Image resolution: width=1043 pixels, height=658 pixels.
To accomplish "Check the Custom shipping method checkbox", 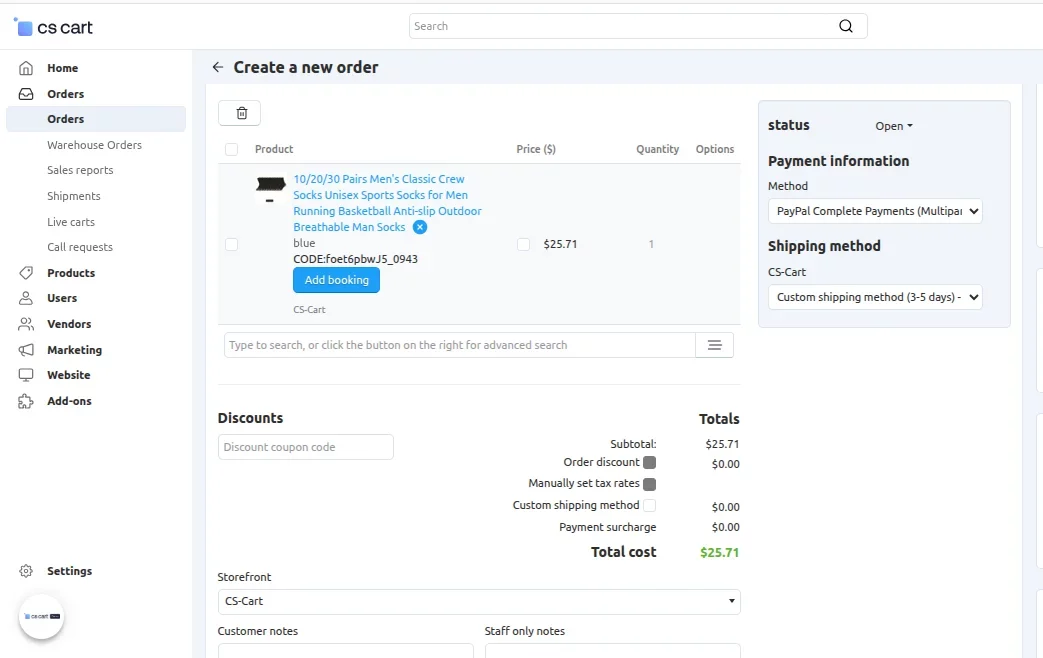I will pyautogui.click(x=648, y=505).
